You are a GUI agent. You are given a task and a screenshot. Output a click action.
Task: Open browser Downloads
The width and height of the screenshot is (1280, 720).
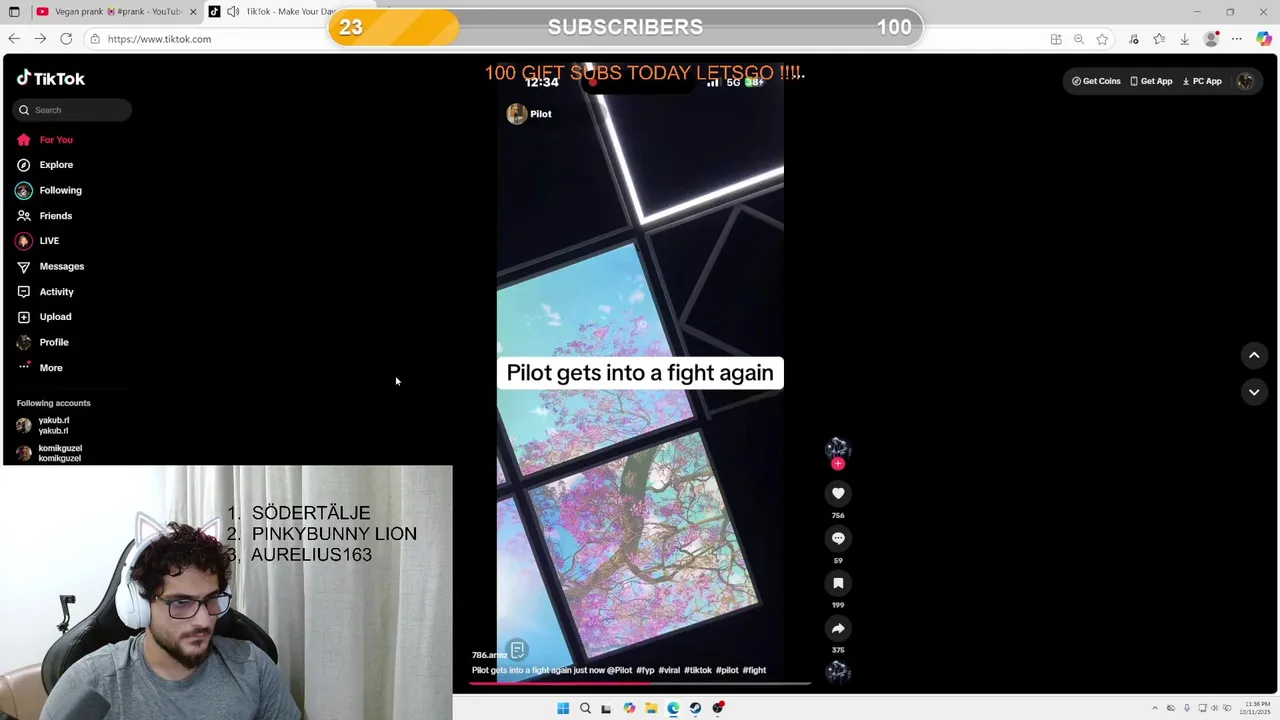(x=1185, y=39)
